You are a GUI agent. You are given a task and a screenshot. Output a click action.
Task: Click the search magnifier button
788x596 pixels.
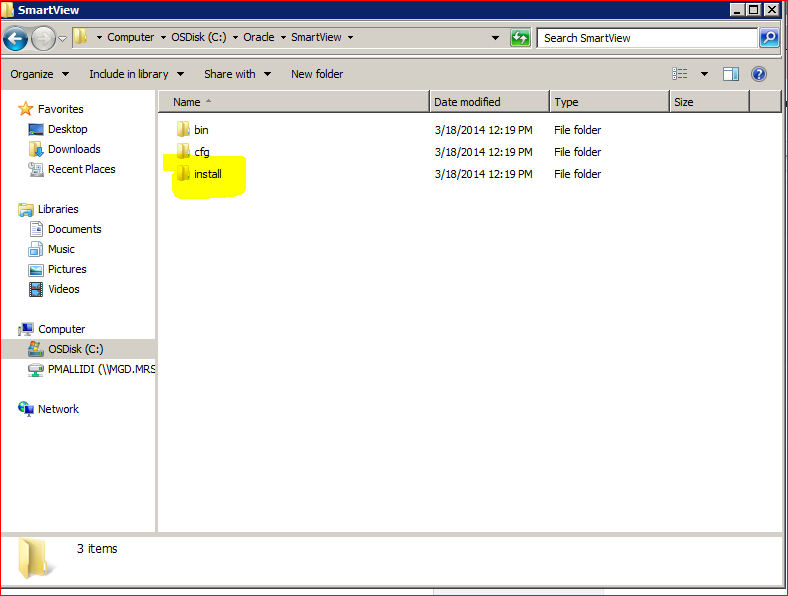(x=769, y=38)
